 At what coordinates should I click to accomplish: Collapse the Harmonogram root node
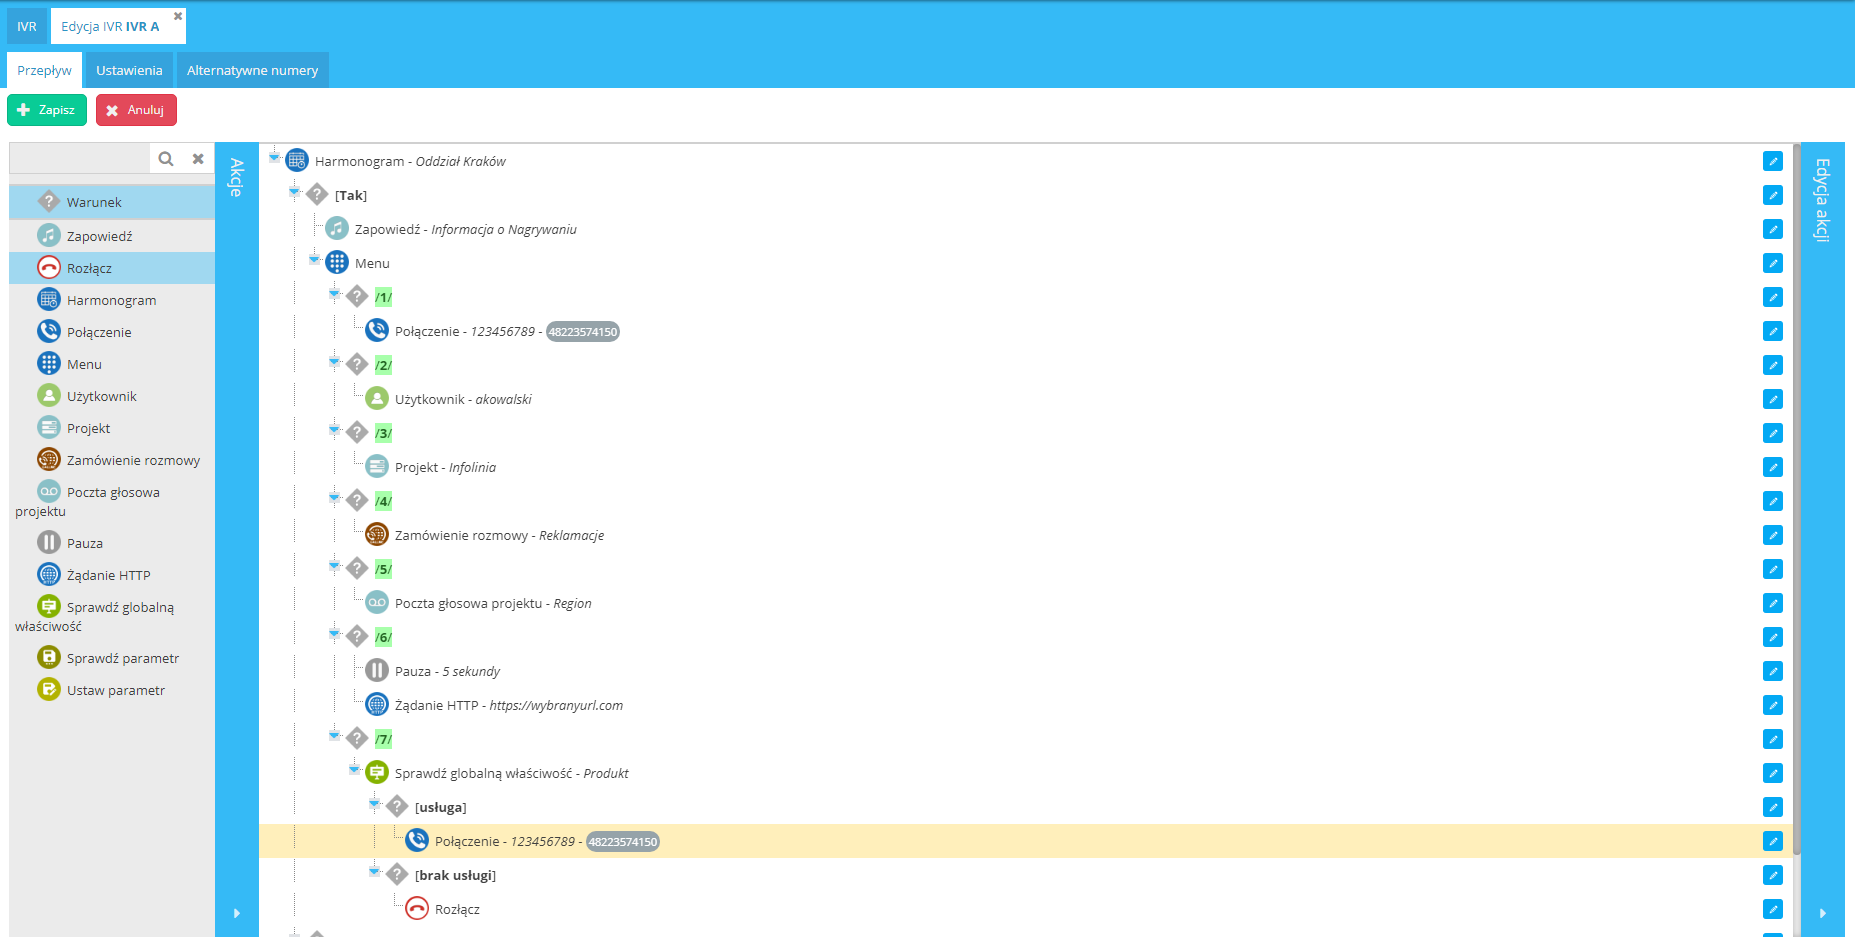274,157
